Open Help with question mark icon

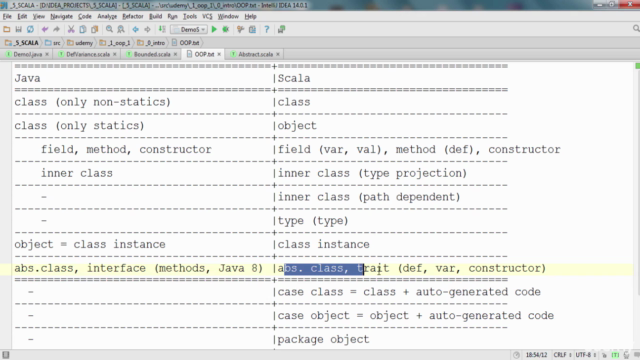pos(267,29)
